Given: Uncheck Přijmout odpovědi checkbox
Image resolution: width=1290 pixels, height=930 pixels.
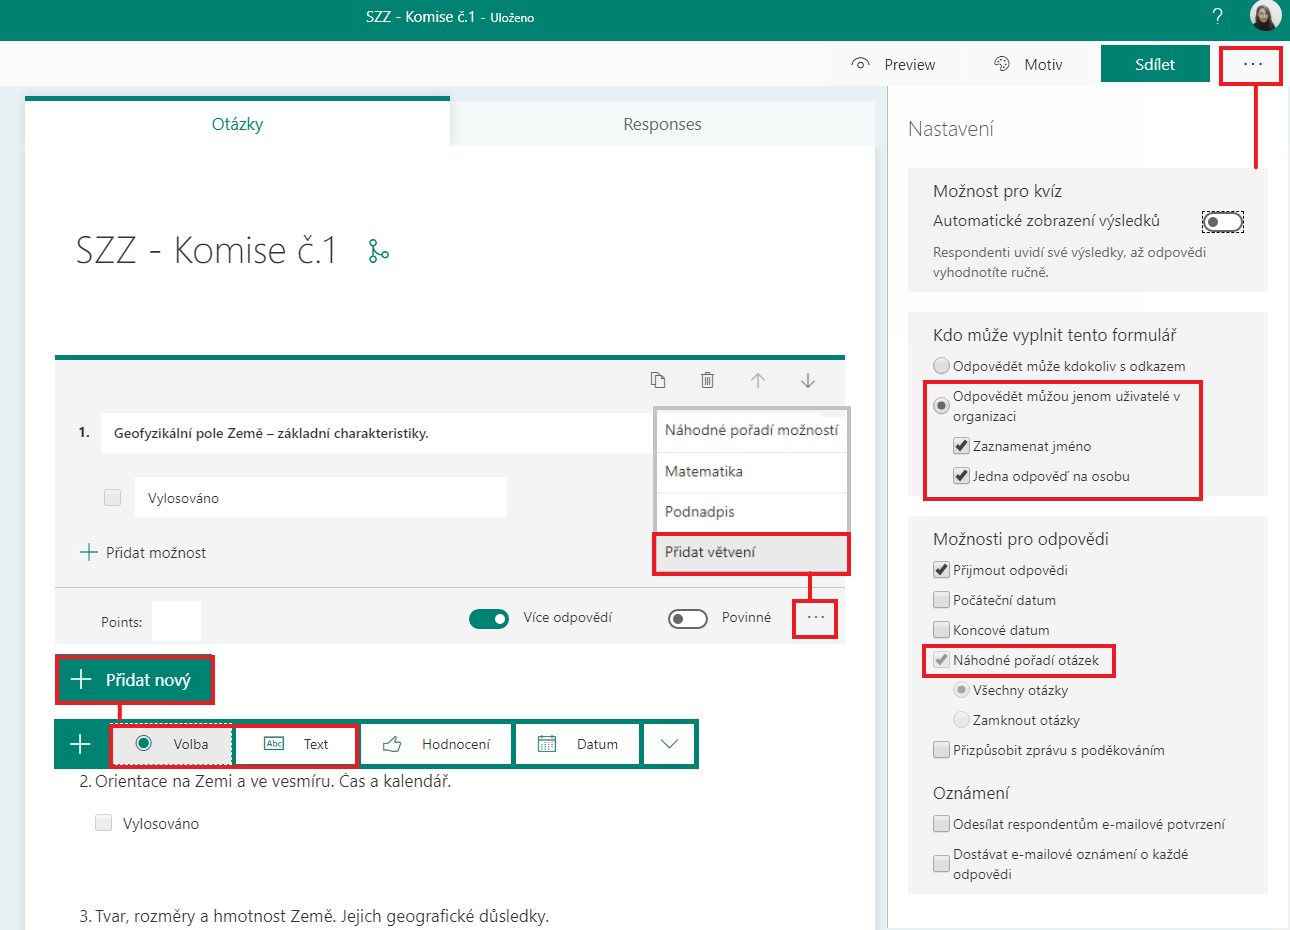Looking at the screenshot, I should [941, 570].
